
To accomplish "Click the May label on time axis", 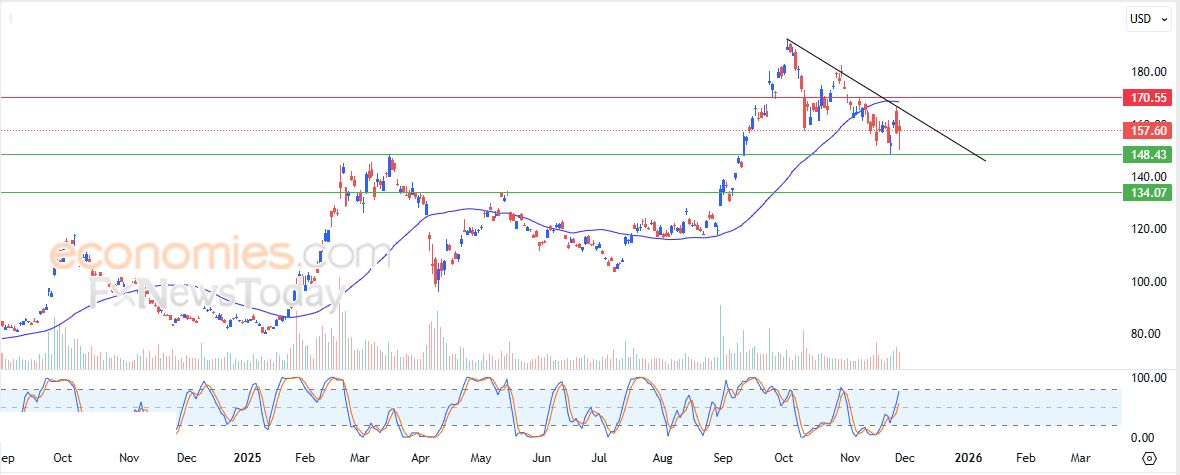I will click(x=480, y=458).
